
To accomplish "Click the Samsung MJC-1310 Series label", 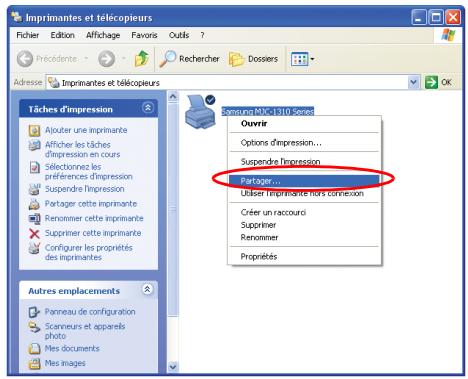I will [268, 111].
